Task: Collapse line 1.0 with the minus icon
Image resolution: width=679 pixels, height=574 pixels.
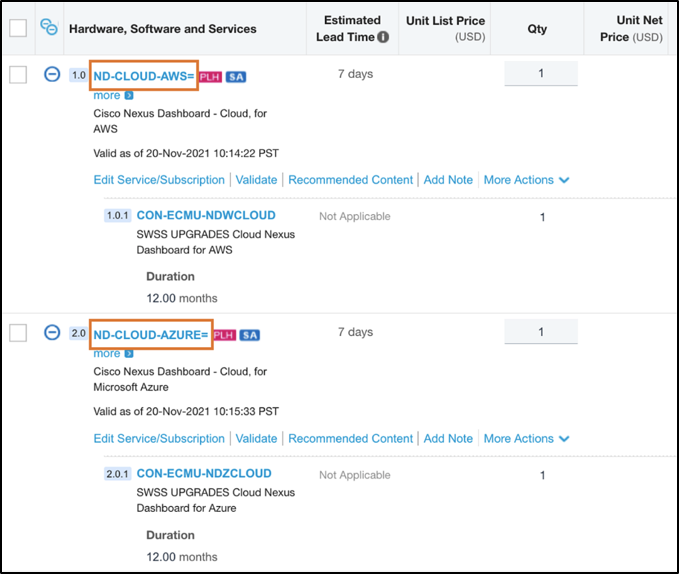Action: 52,74
